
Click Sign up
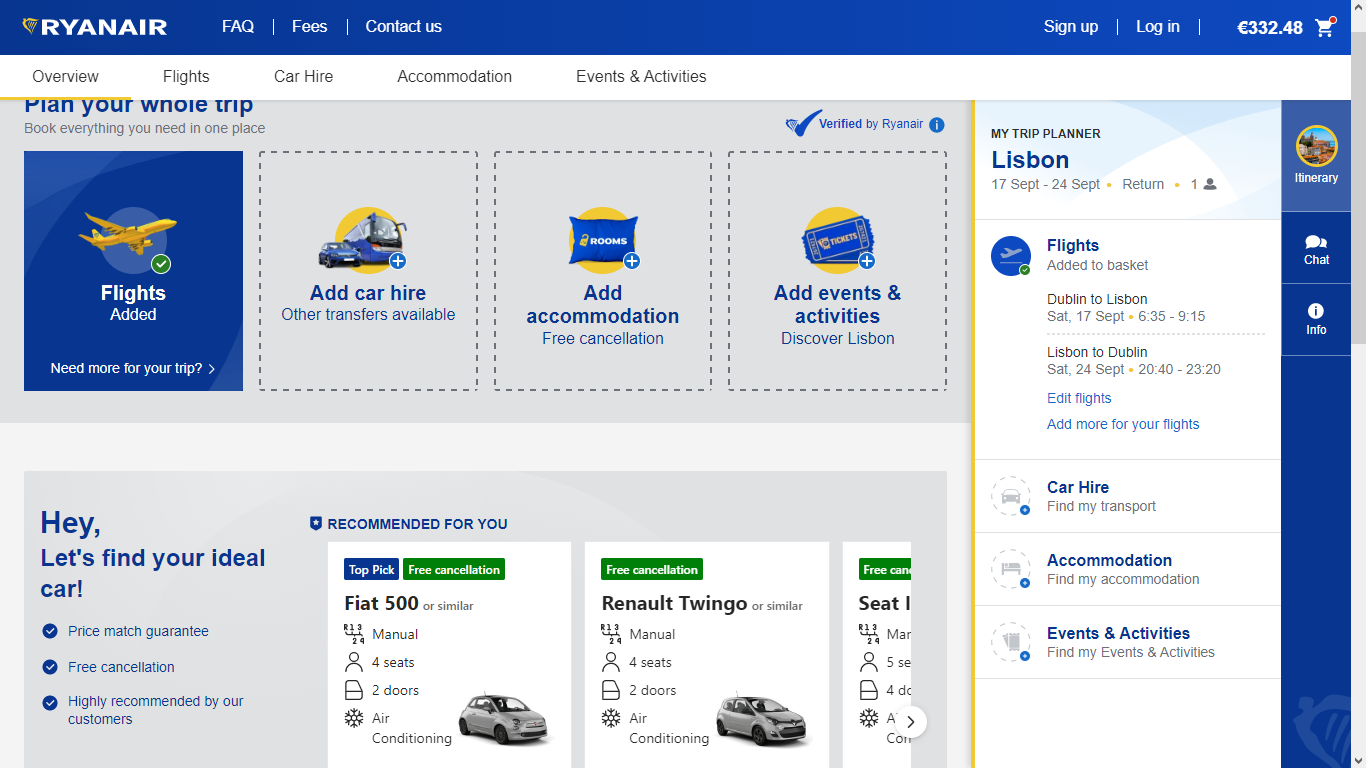click(x=1071, y=27)
